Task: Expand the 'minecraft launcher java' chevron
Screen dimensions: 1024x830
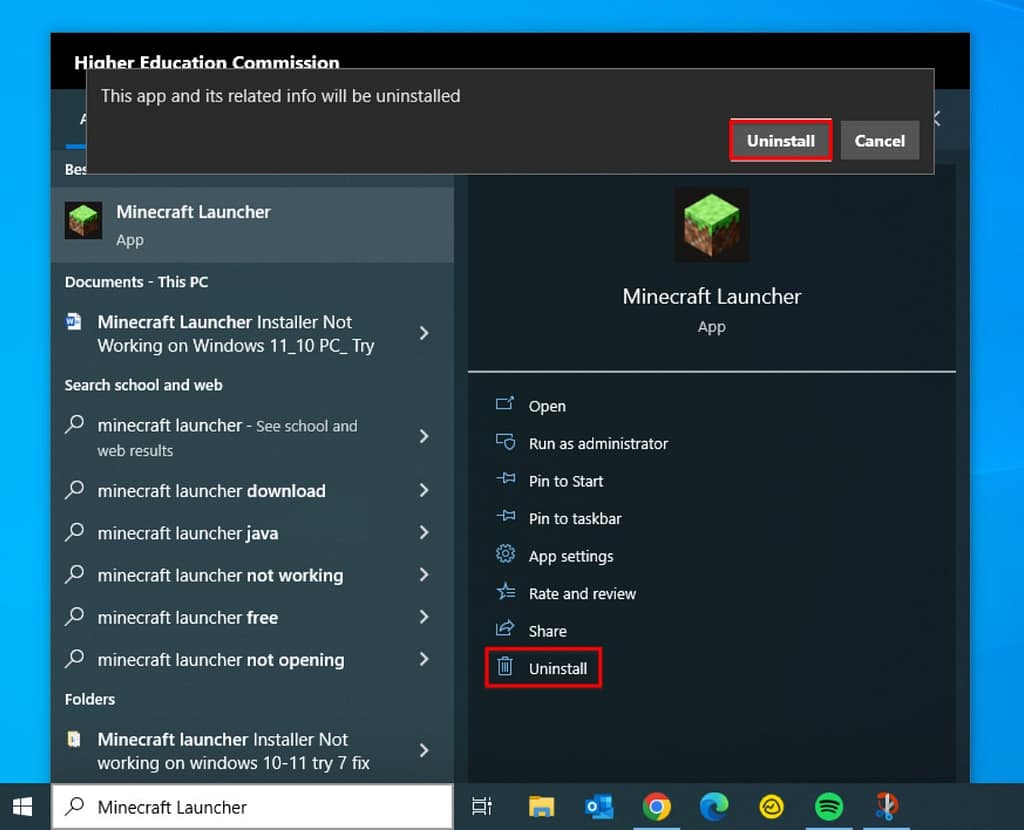Action: coord(424,533)
